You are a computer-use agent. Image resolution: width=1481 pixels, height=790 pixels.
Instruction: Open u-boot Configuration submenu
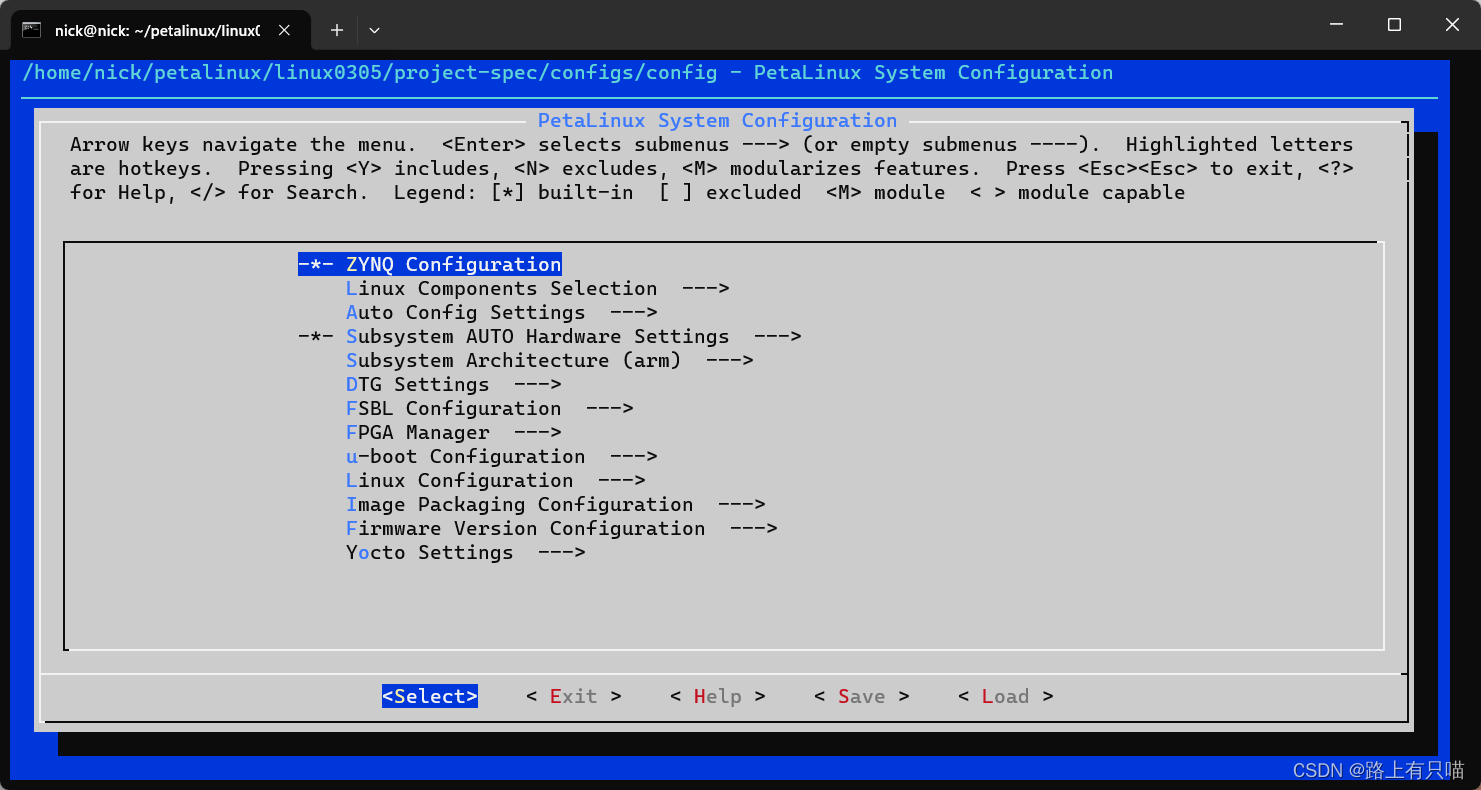(502, 456)
